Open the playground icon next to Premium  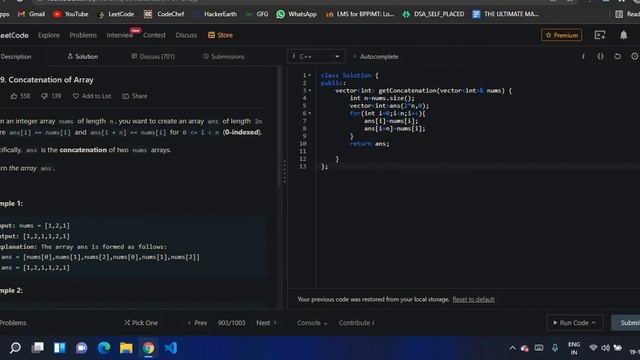click(x=600, y=35)
